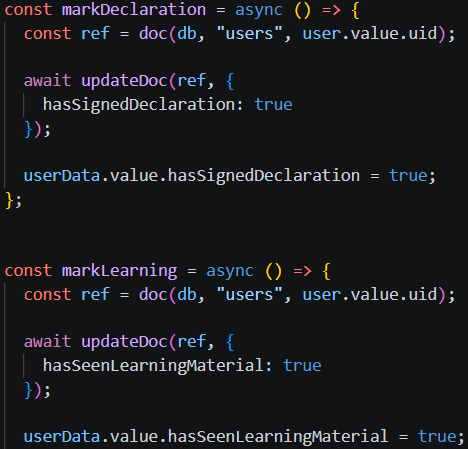
Task: Click the first await keyword
Action: coord(47,81)
